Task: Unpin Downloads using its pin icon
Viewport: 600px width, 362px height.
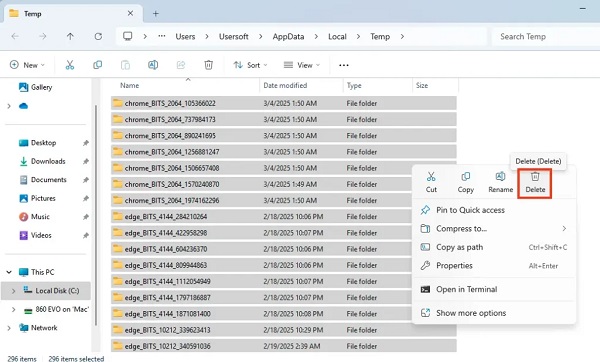Action: click(x=86, y=161)
